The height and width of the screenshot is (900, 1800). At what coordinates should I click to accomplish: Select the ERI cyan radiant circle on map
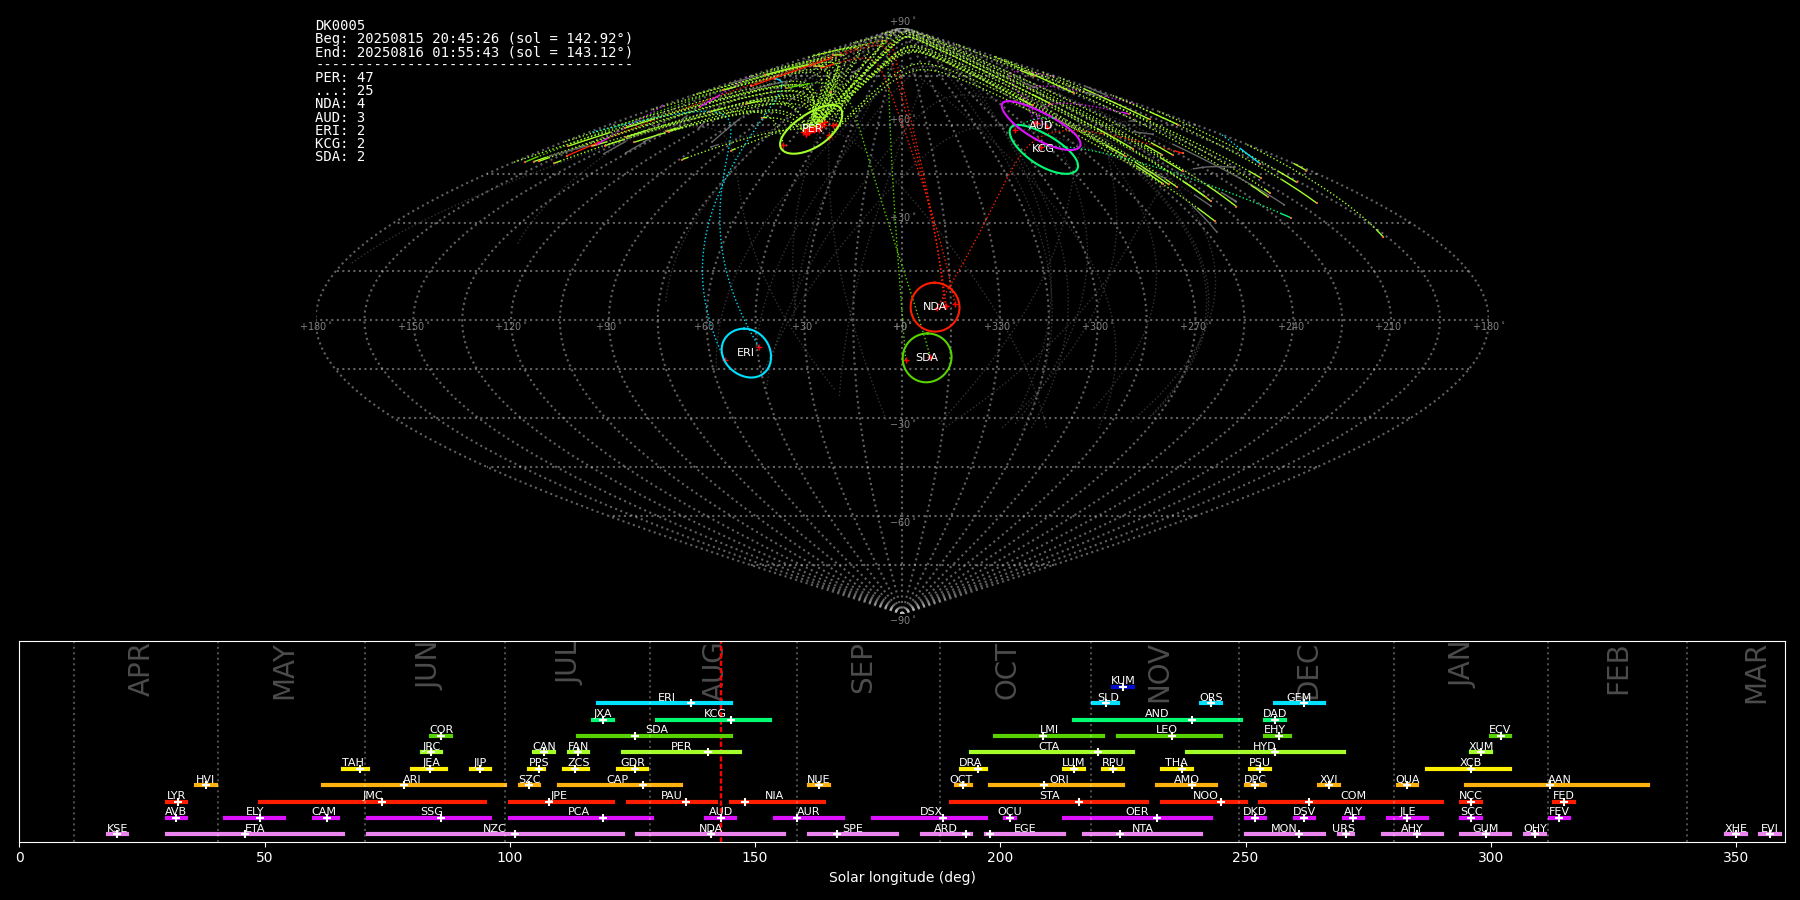point(746,353)
